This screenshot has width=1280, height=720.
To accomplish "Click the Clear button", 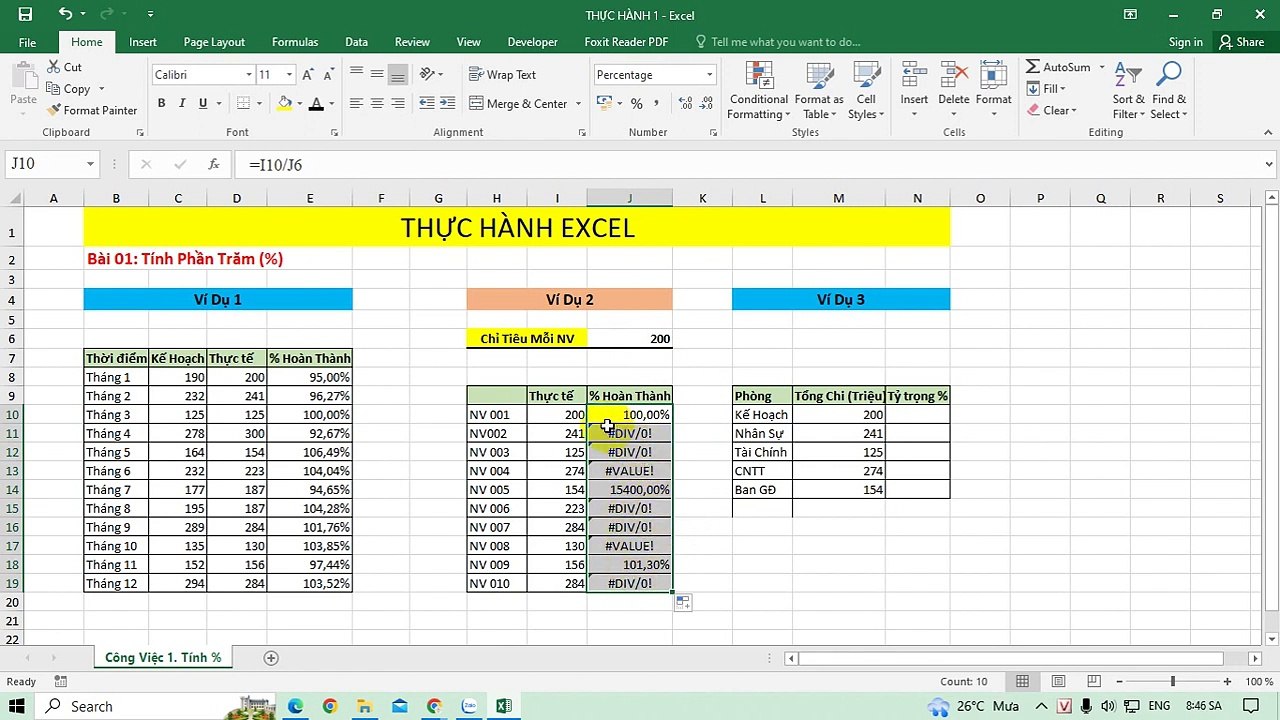I will coord(1050,111).
